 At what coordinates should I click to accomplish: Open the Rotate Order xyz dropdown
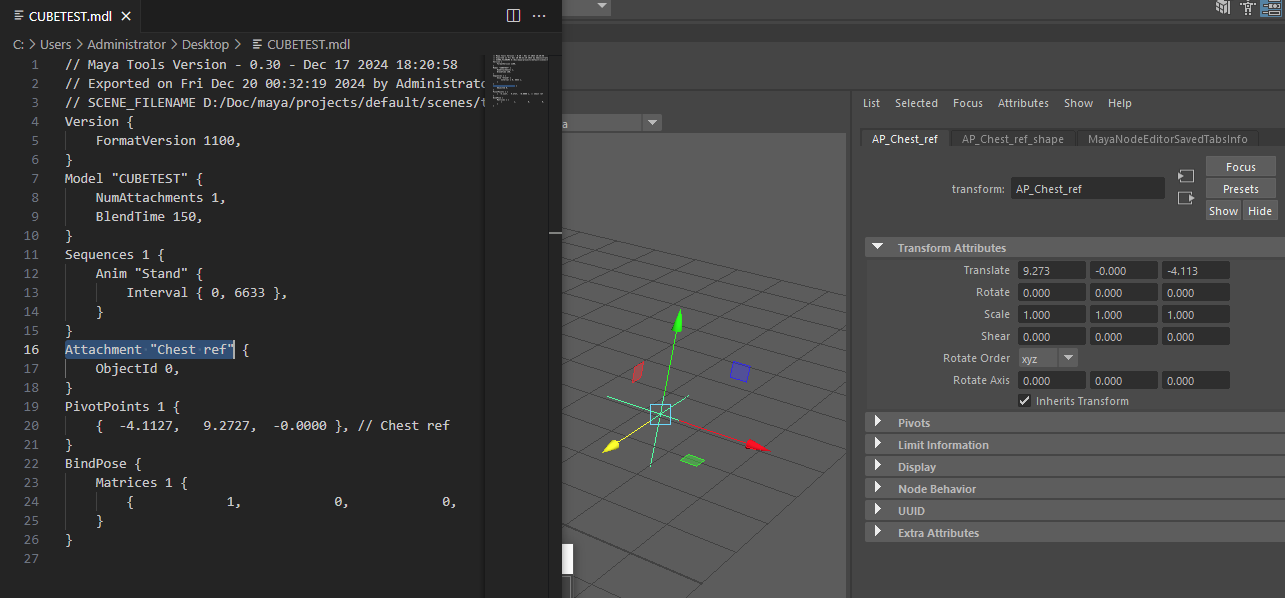click(1048, 358)
